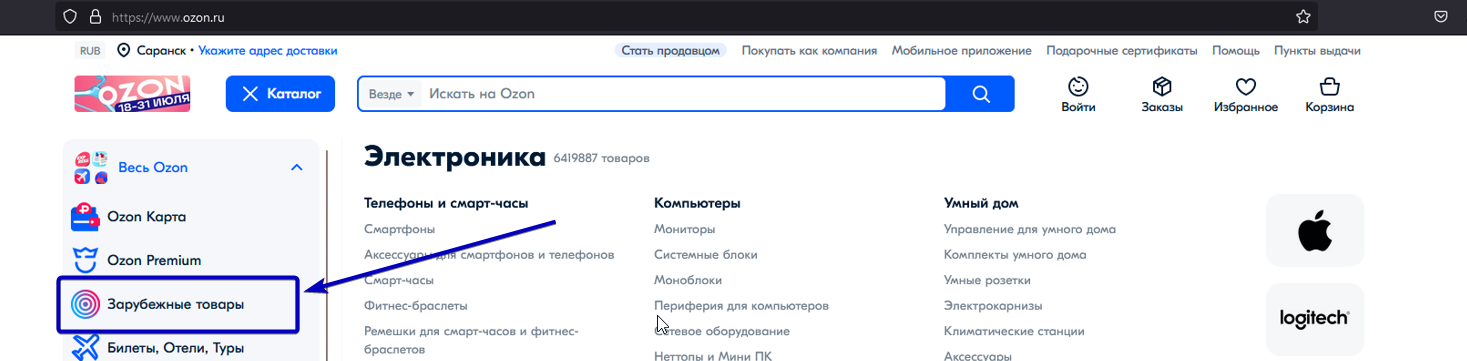Click the shield tracking protection icon

pyautogui.click(x=70, y=16)
